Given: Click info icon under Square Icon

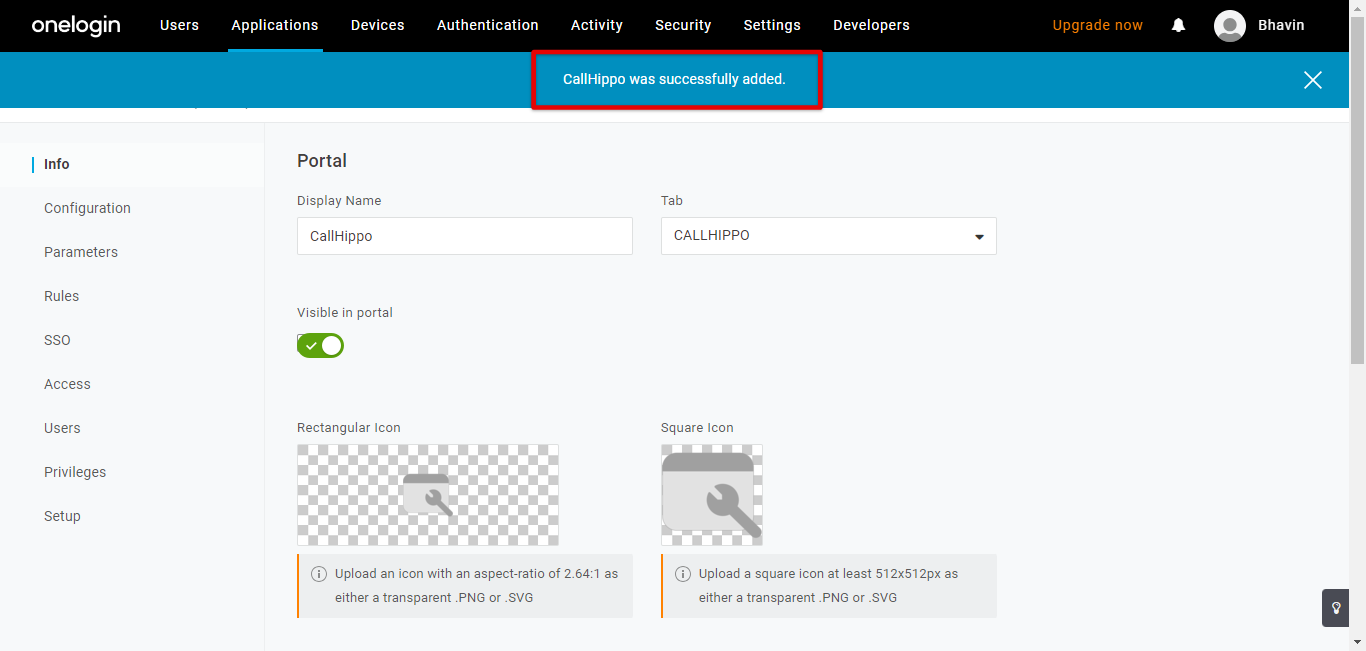Looking at the screenshot, I should pyautogui.click(x=683, y=574).
